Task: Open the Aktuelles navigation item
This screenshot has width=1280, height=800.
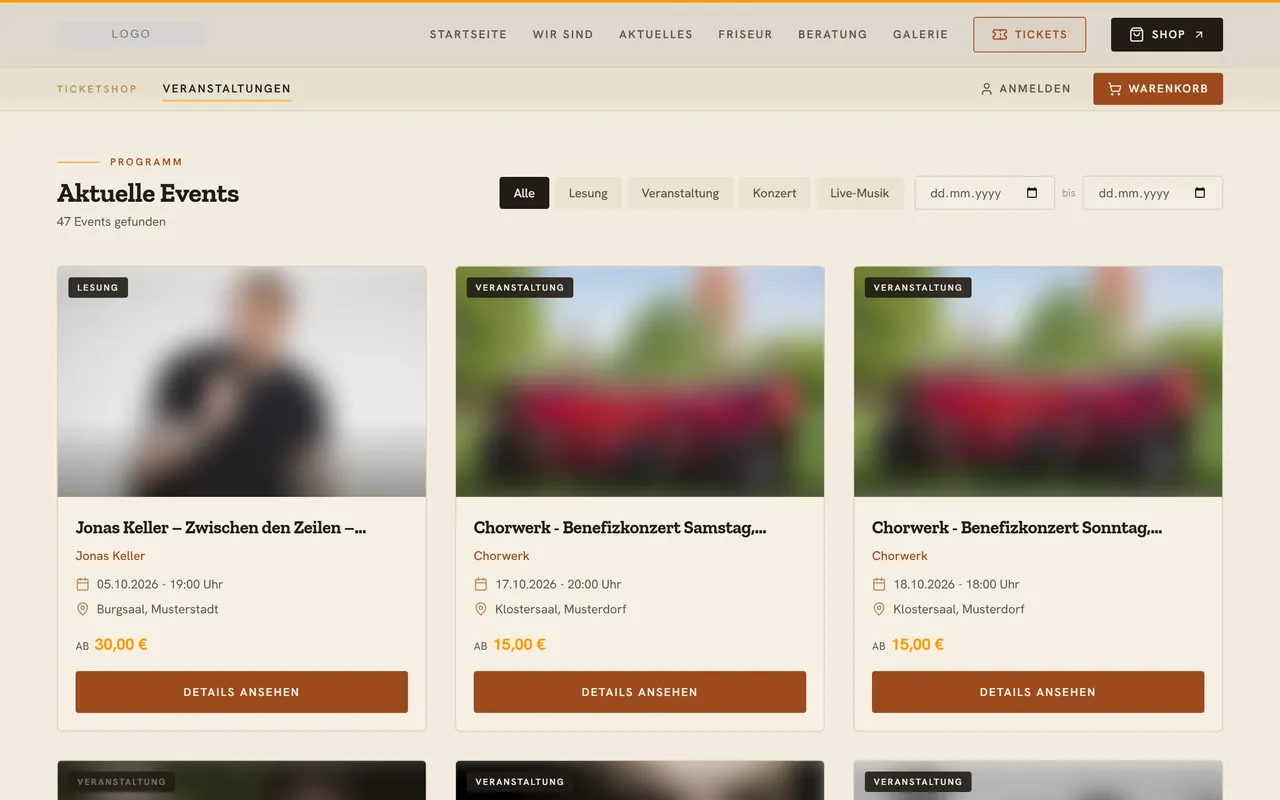Action: pos(656,34)
